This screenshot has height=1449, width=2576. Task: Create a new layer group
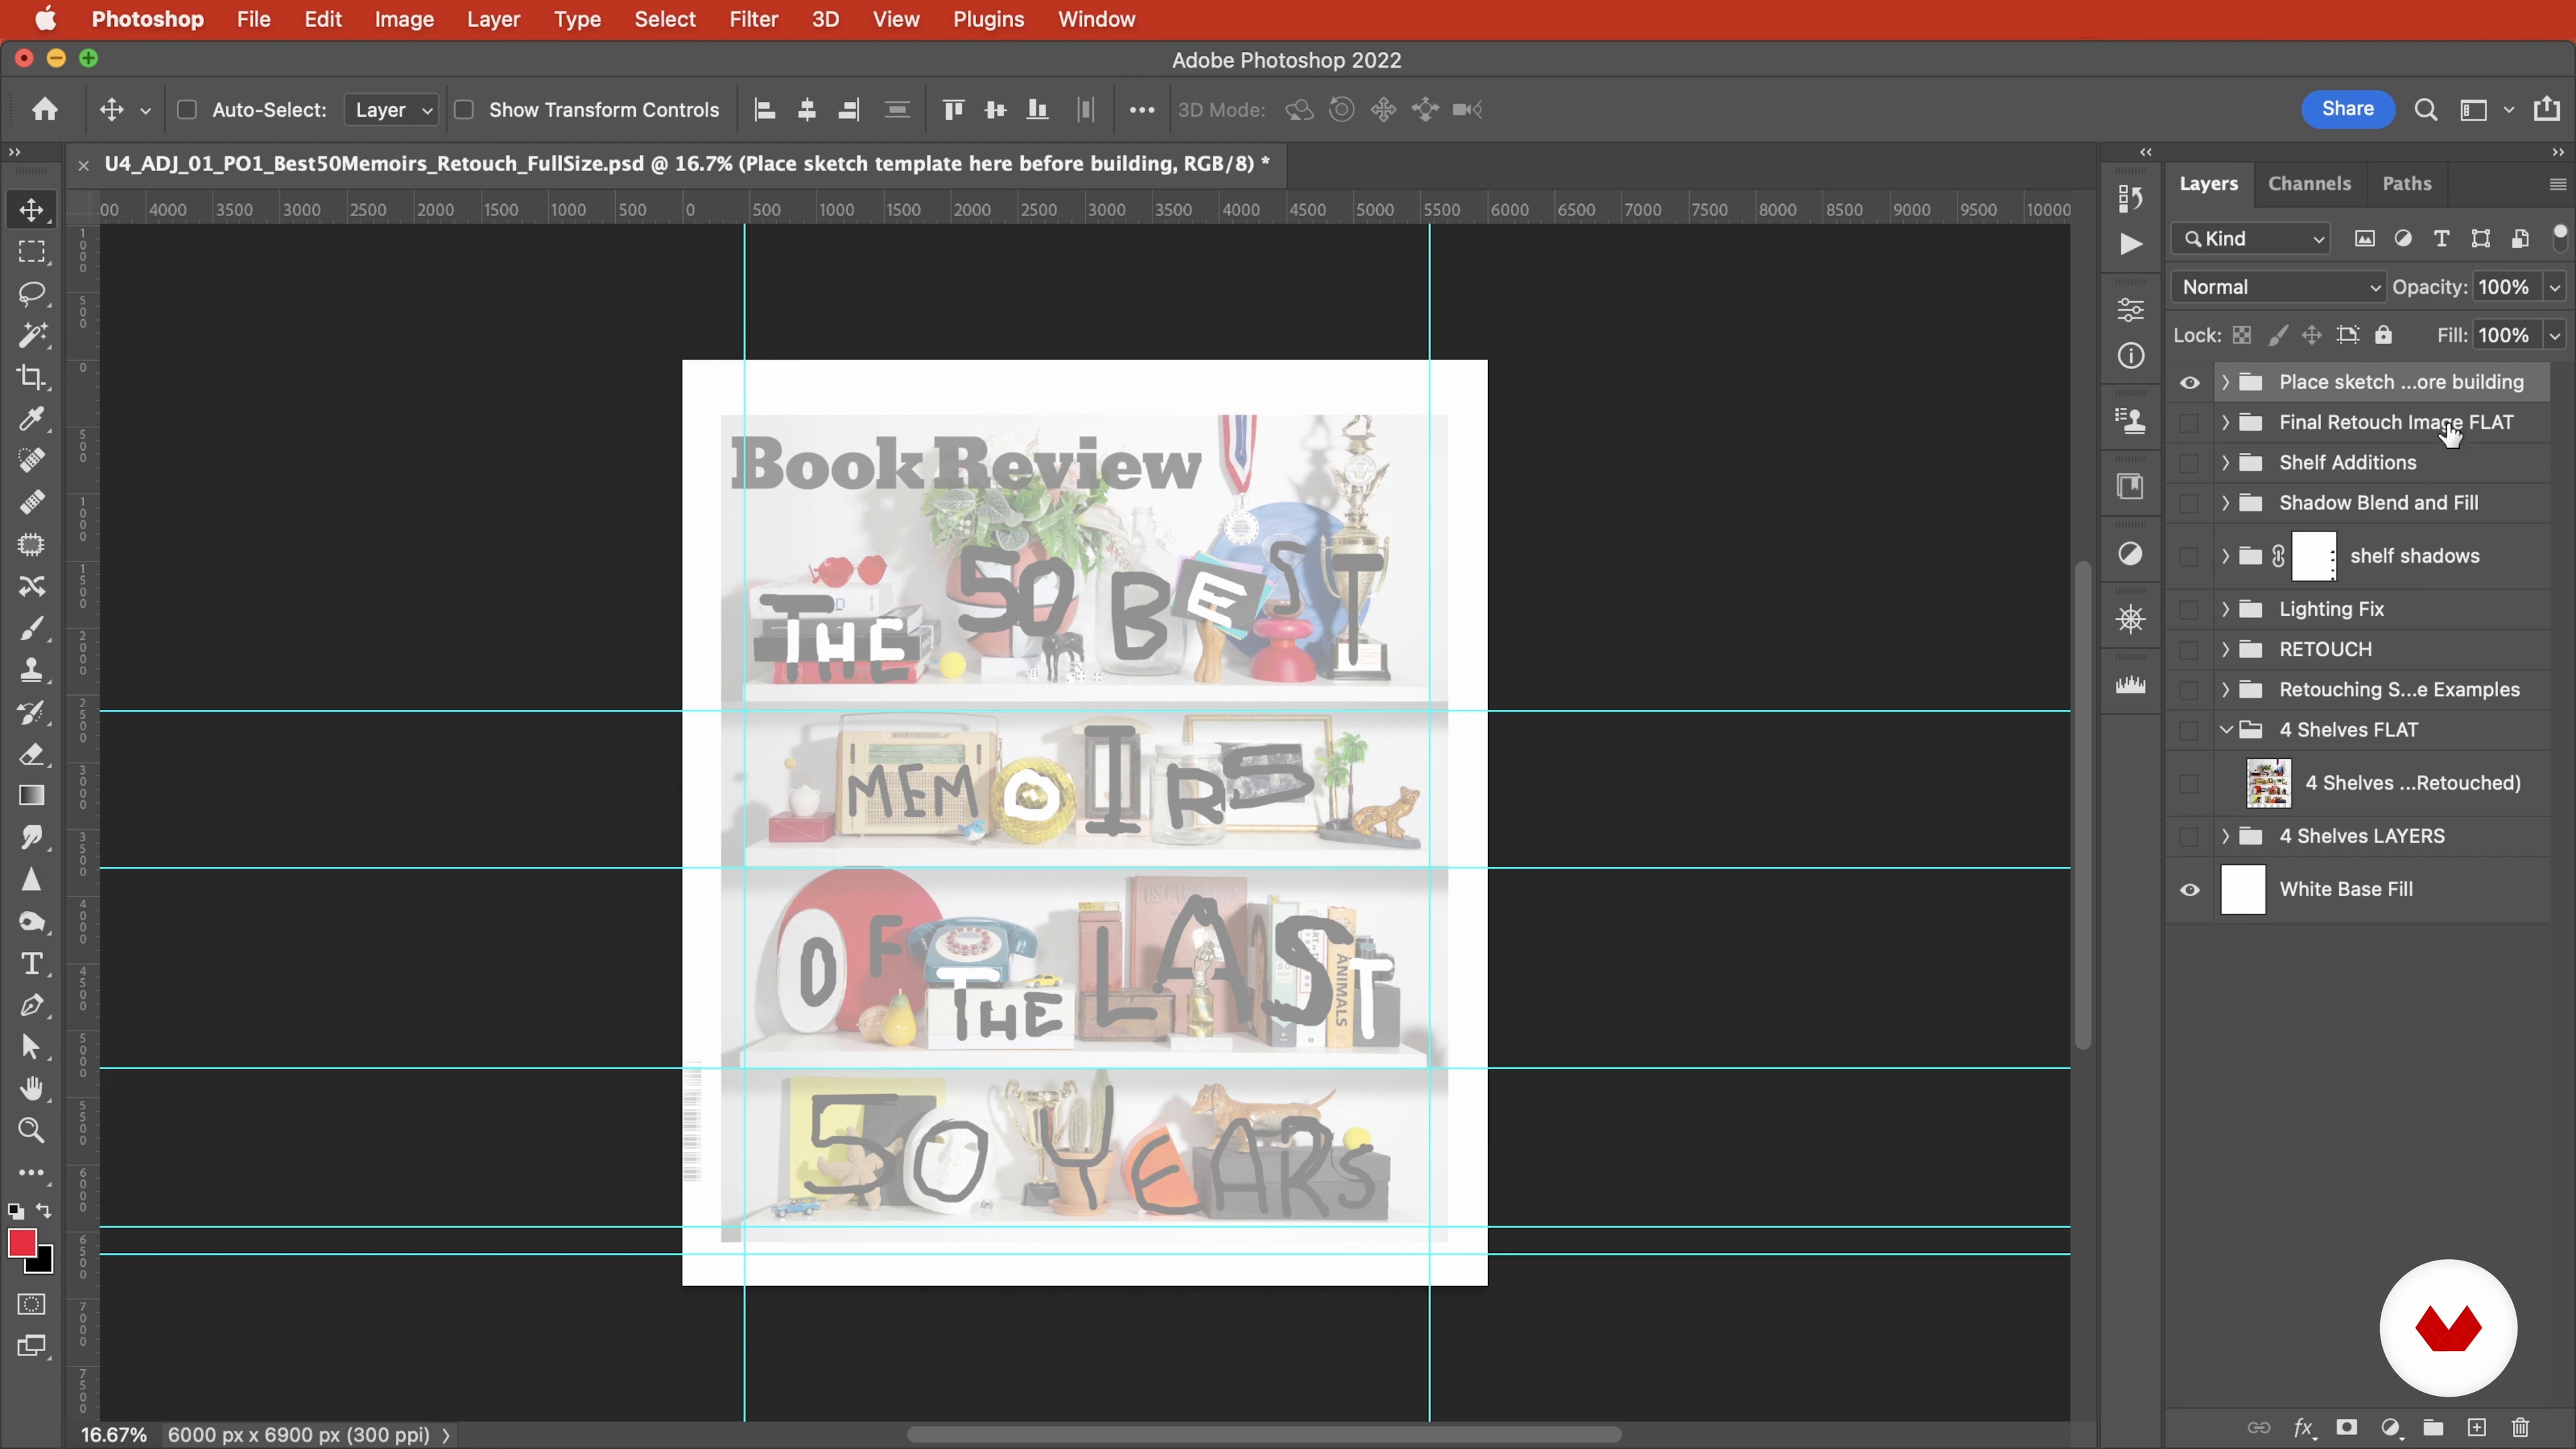coord(2433,1427)
